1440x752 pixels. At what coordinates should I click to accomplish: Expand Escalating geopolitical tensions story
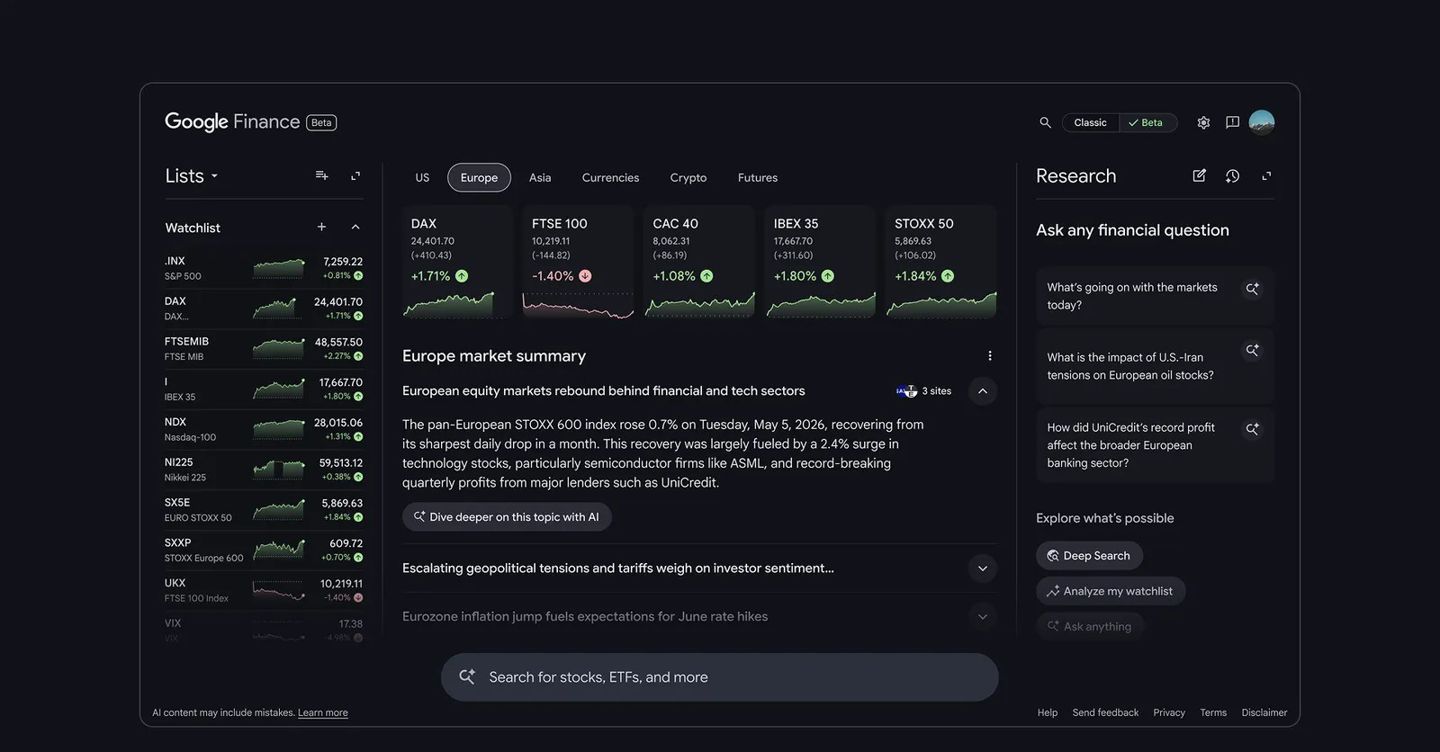point(983,569)
